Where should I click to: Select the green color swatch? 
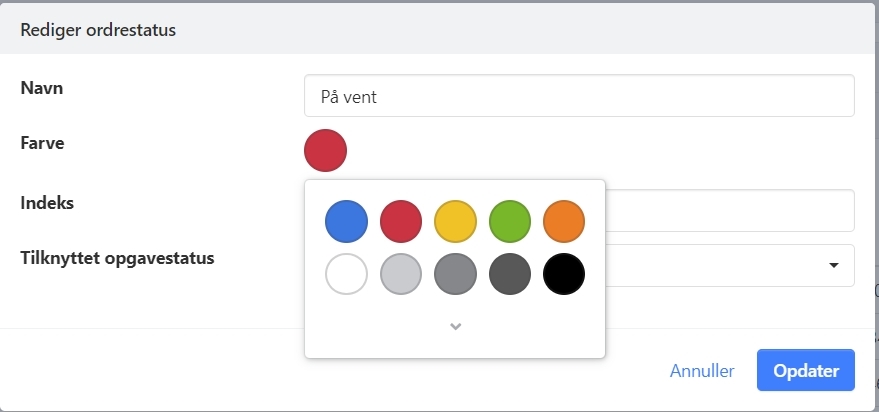510,221
